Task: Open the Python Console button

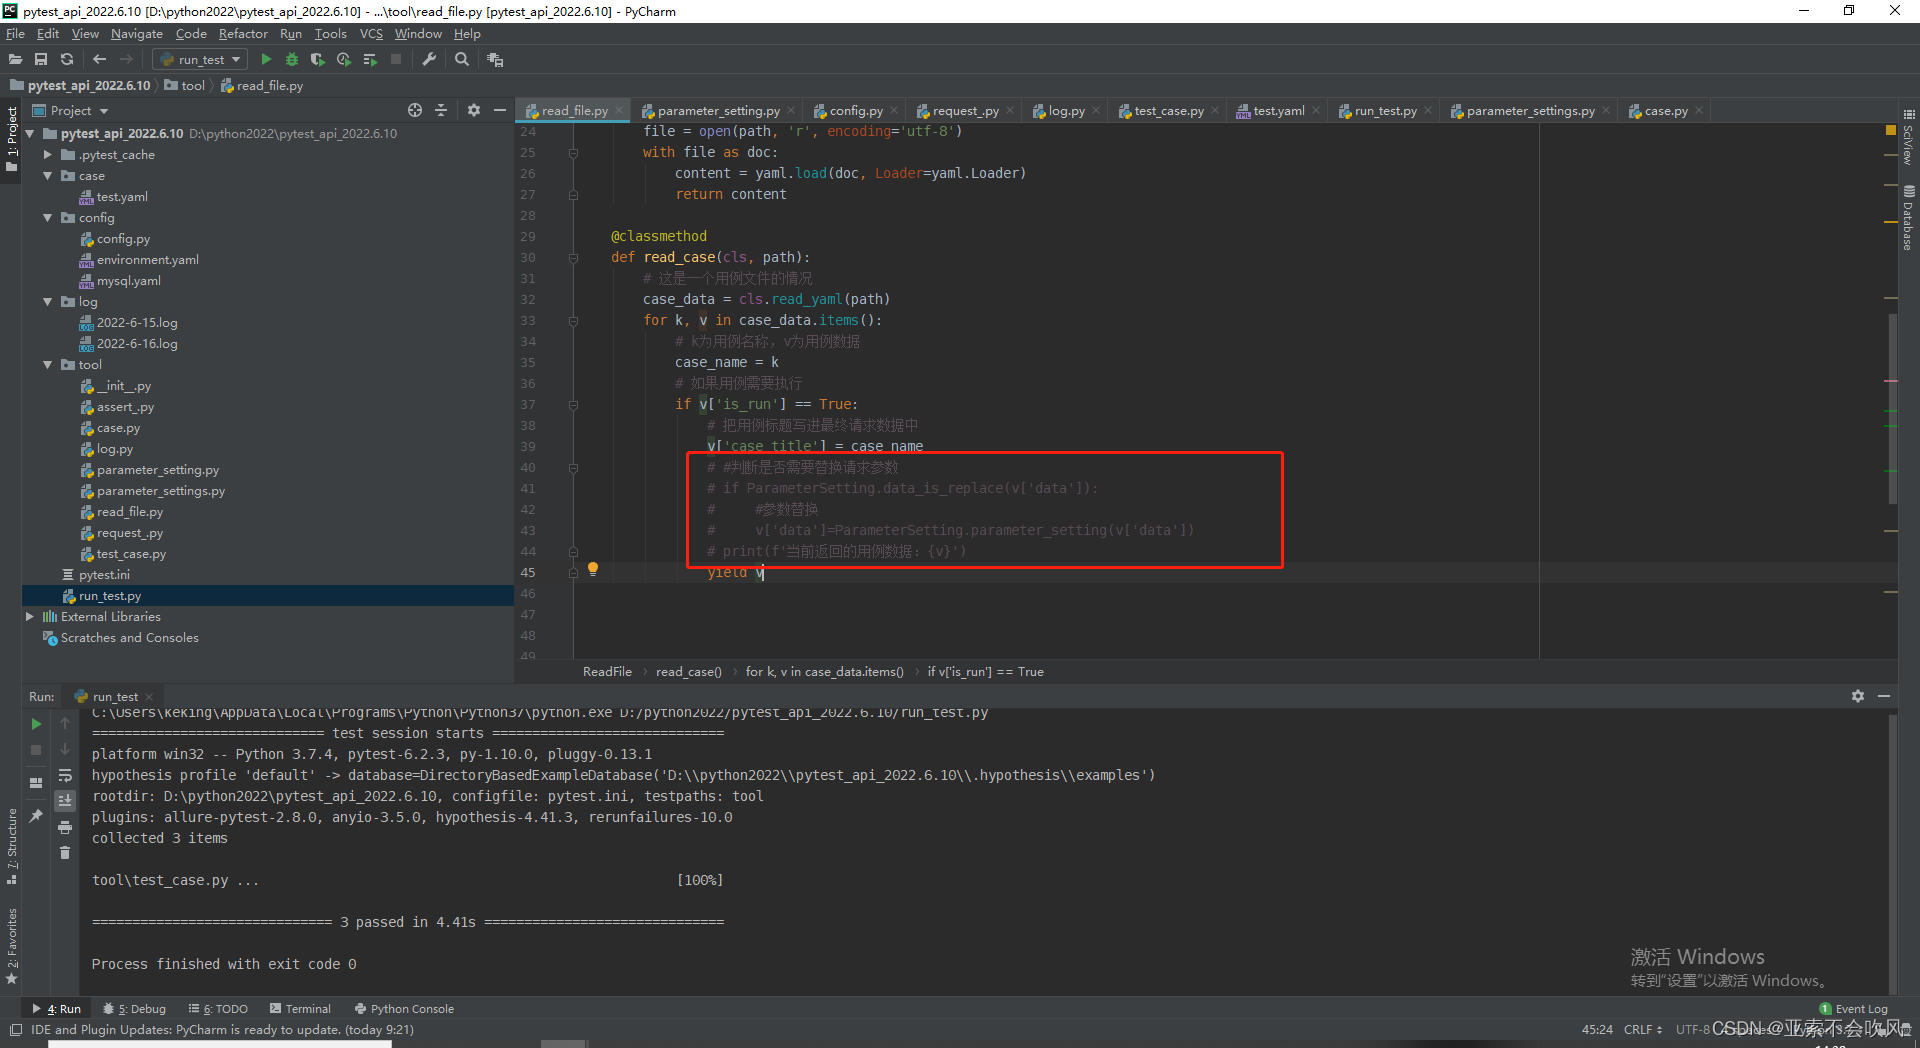Action: pyautogui.click(x=404, y=1009)
